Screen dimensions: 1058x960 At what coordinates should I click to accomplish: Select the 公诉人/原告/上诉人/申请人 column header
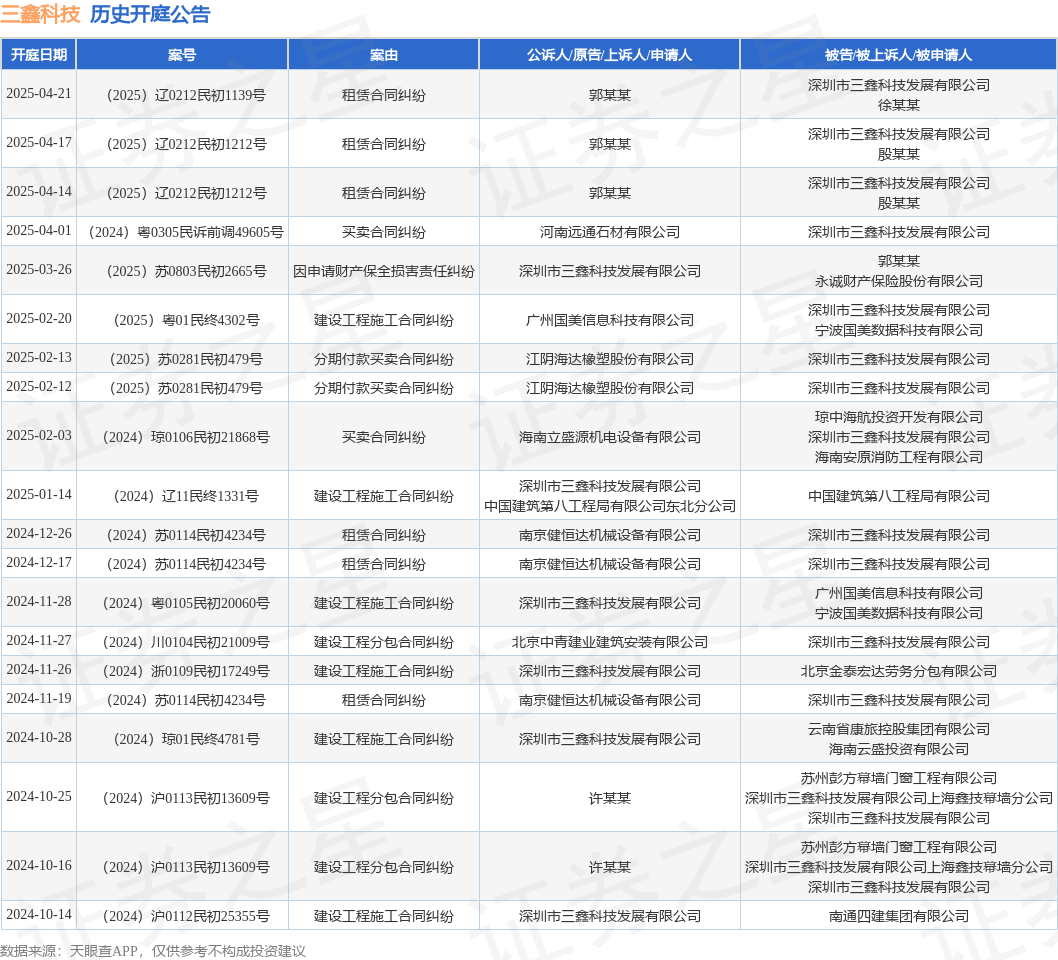click(609, 55)
